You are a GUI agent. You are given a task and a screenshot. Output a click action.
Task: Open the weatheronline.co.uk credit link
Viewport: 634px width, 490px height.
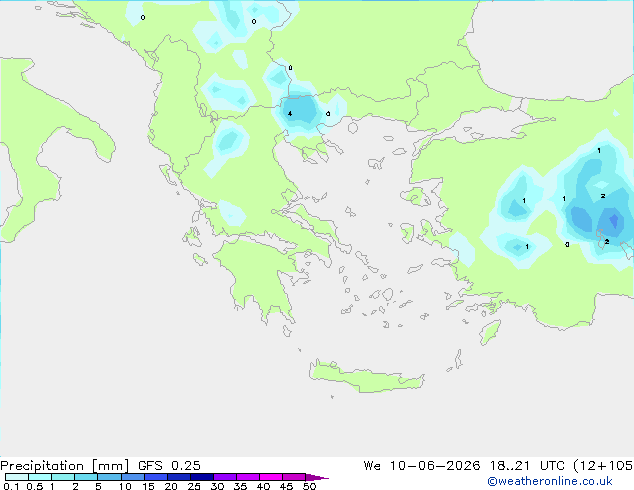550,481
